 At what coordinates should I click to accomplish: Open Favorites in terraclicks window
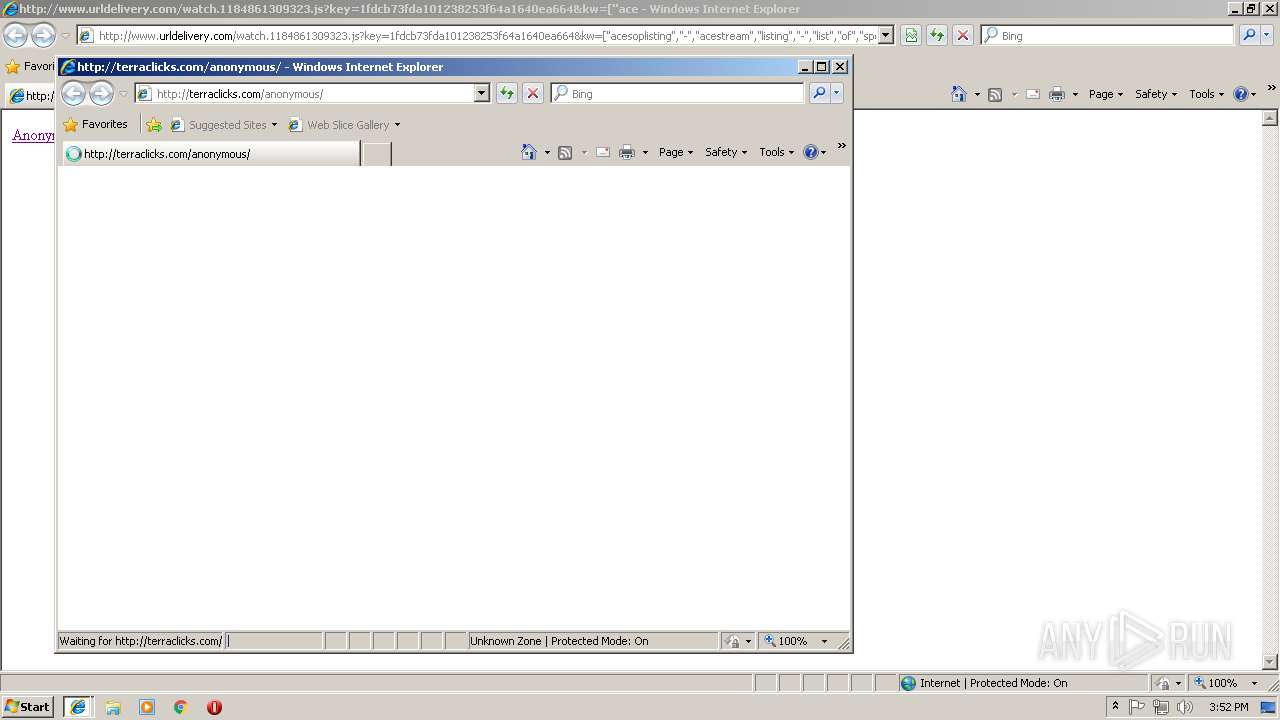click(x=96, y=124)
